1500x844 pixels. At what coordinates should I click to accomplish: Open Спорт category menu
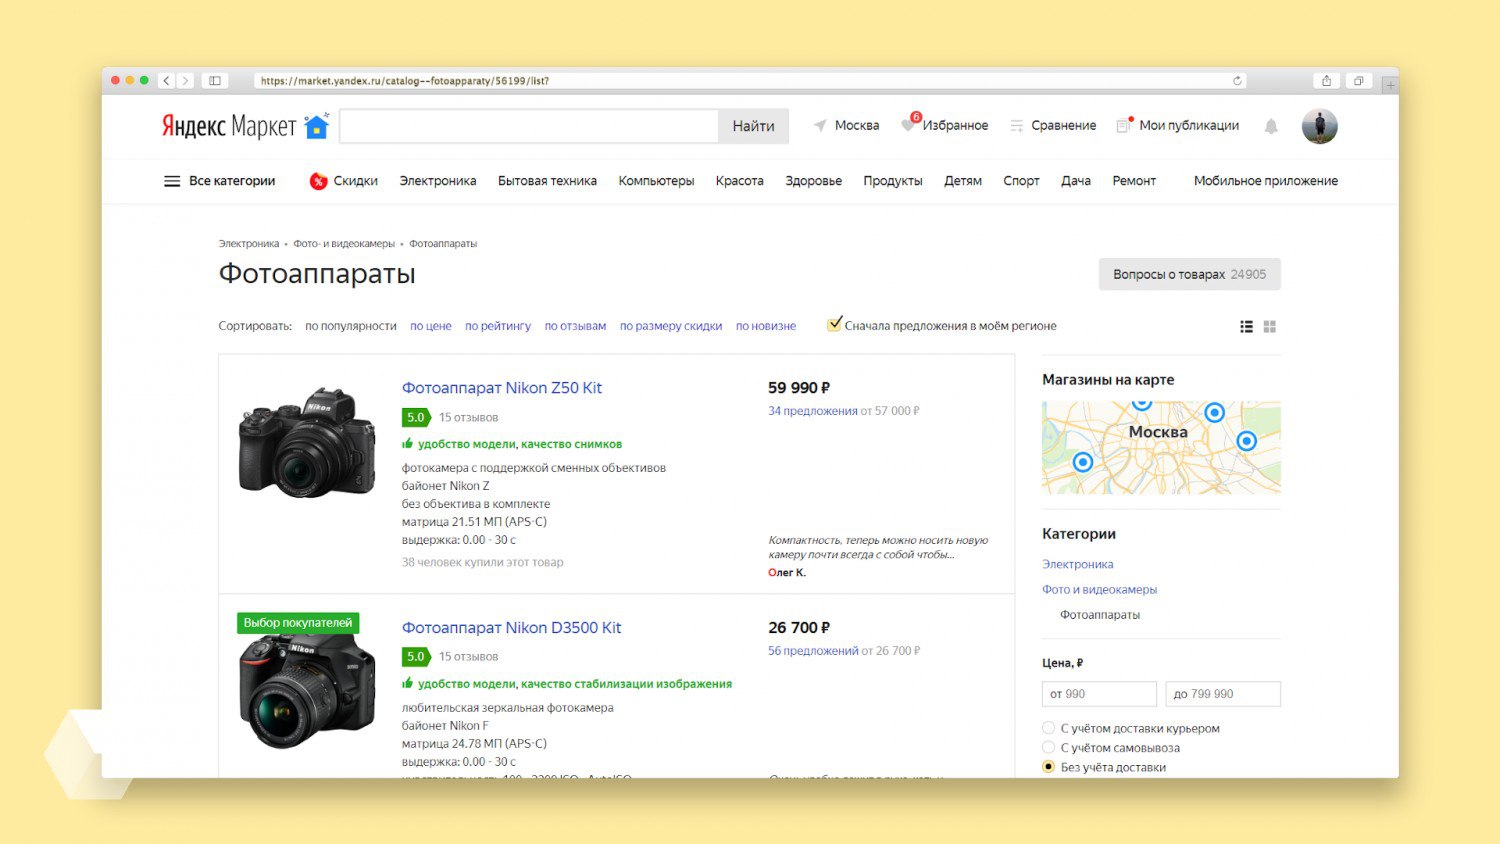[x=1021, y=181]
